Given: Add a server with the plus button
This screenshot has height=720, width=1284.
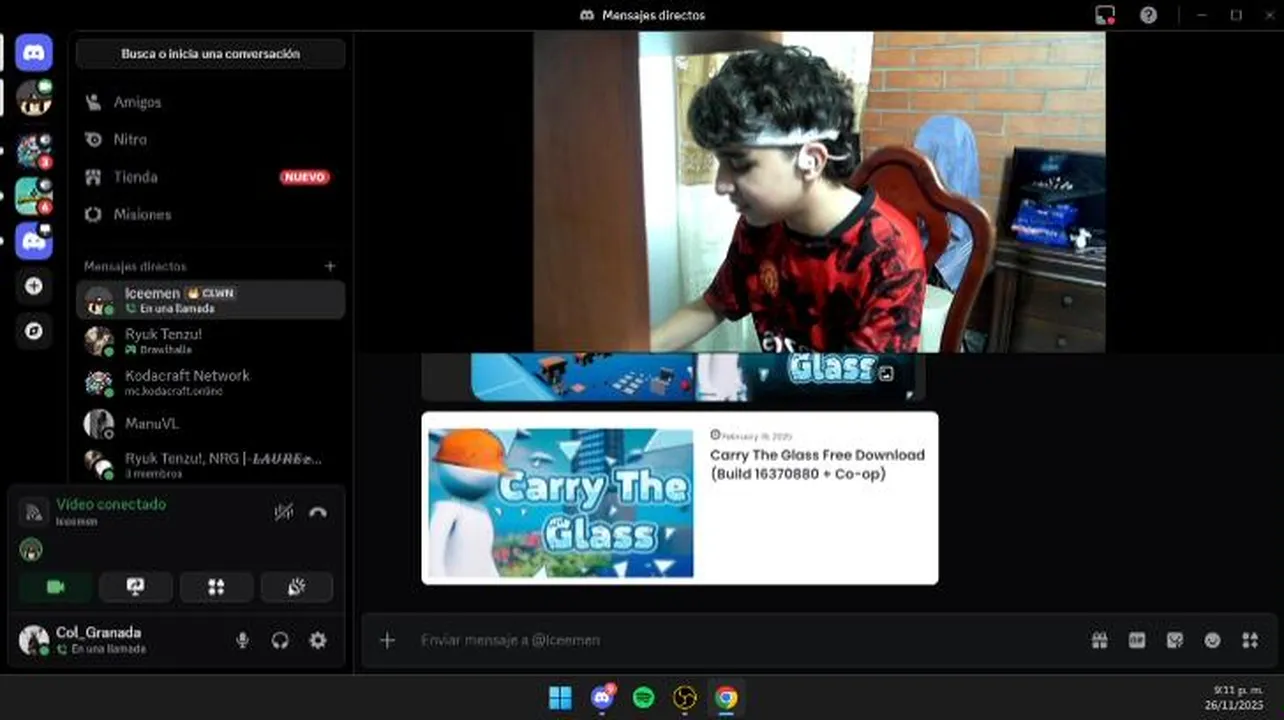Looking at the screenshot, I should (34, 286).
